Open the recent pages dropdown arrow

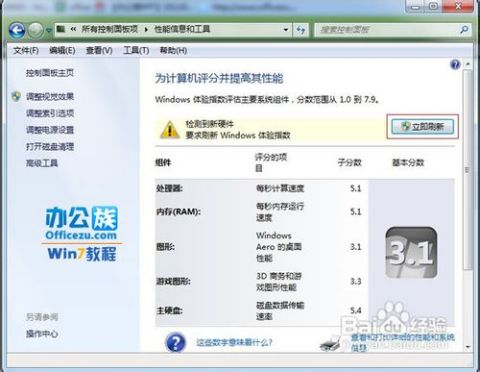[x=49, y=31]
